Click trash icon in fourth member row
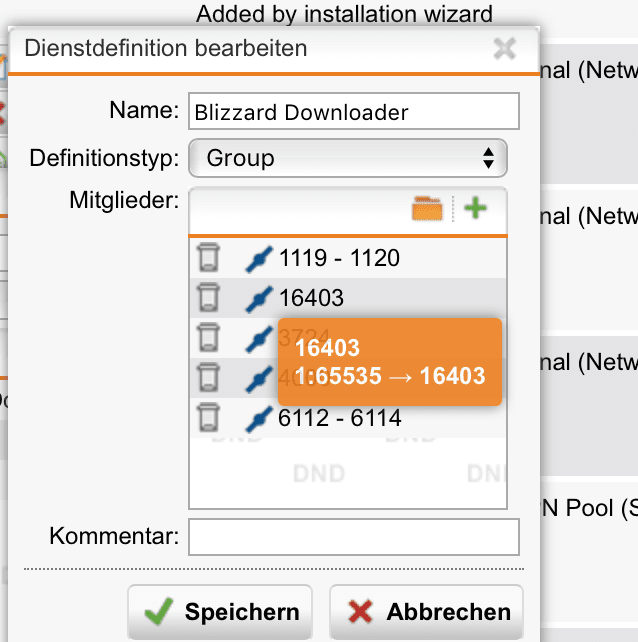This screenshot has height=642, width=638. coord(208,377)
